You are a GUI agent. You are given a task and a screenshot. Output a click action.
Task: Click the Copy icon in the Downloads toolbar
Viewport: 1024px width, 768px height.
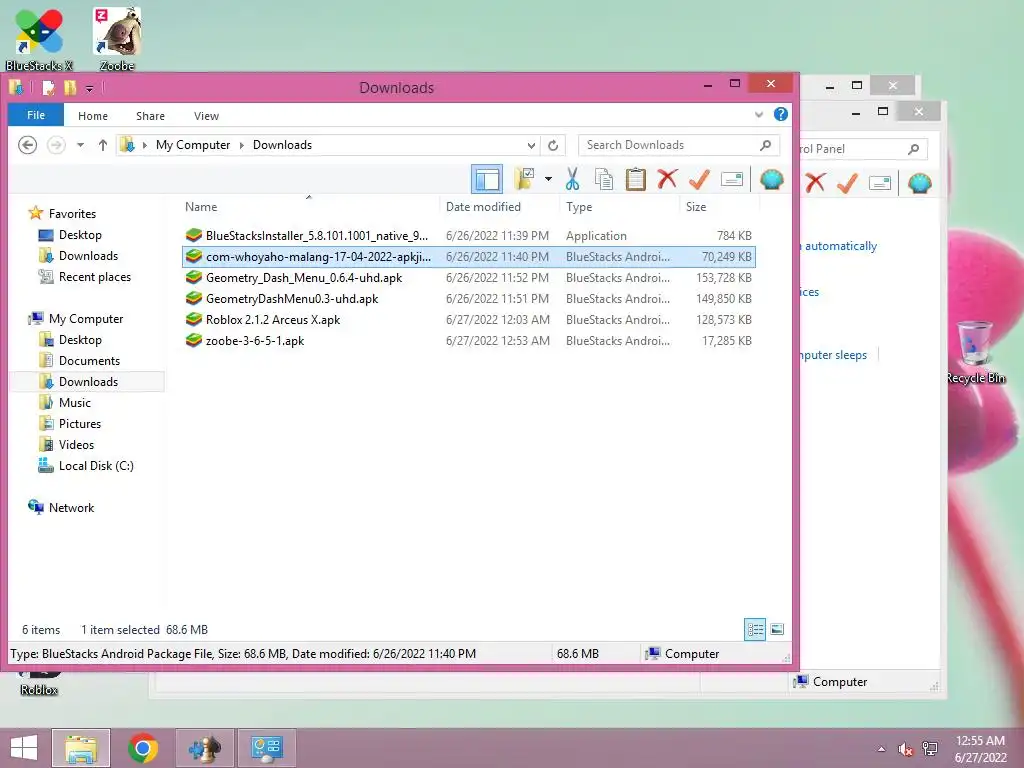(x=603, y=179)
